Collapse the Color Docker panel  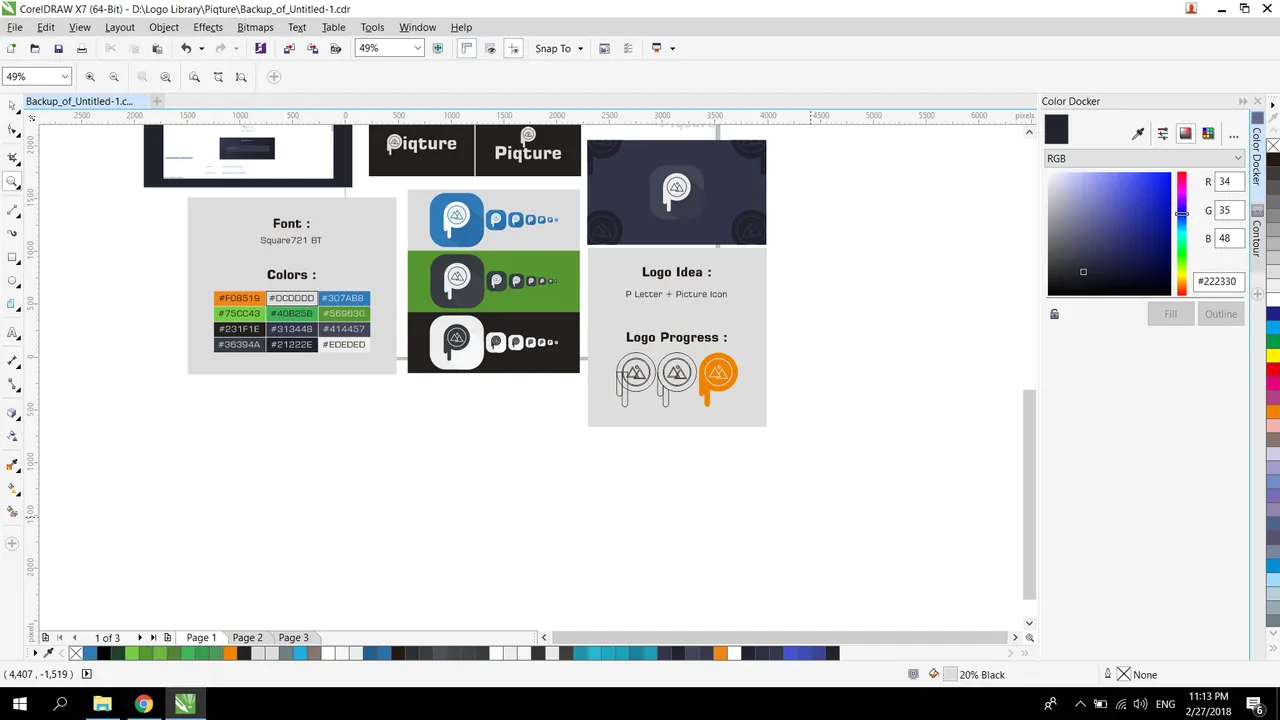coord(1244,101)
